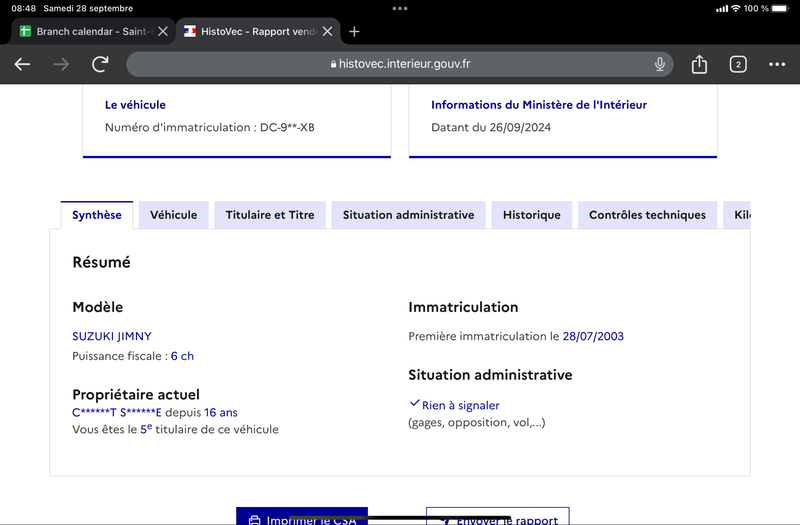Open the browser three-dot menu
Screen dimensions: 800x525
777,64
